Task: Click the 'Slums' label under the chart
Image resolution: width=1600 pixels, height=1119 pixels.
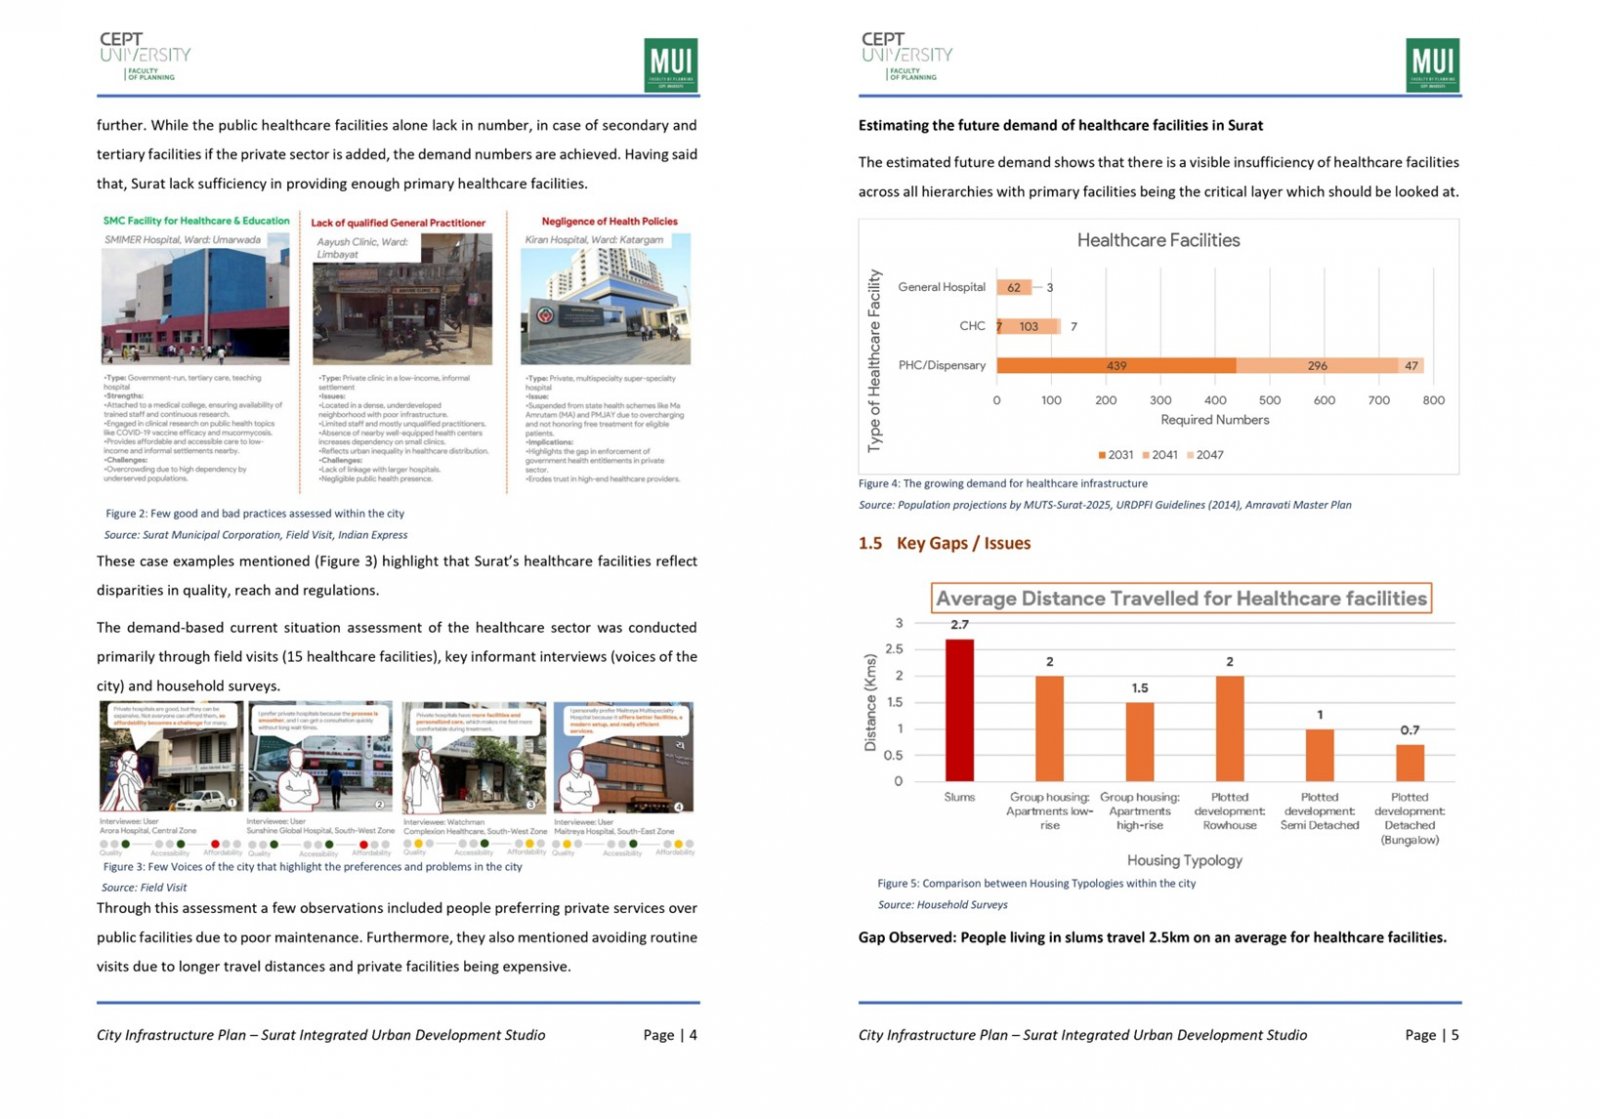Action: tap(959, 797)
